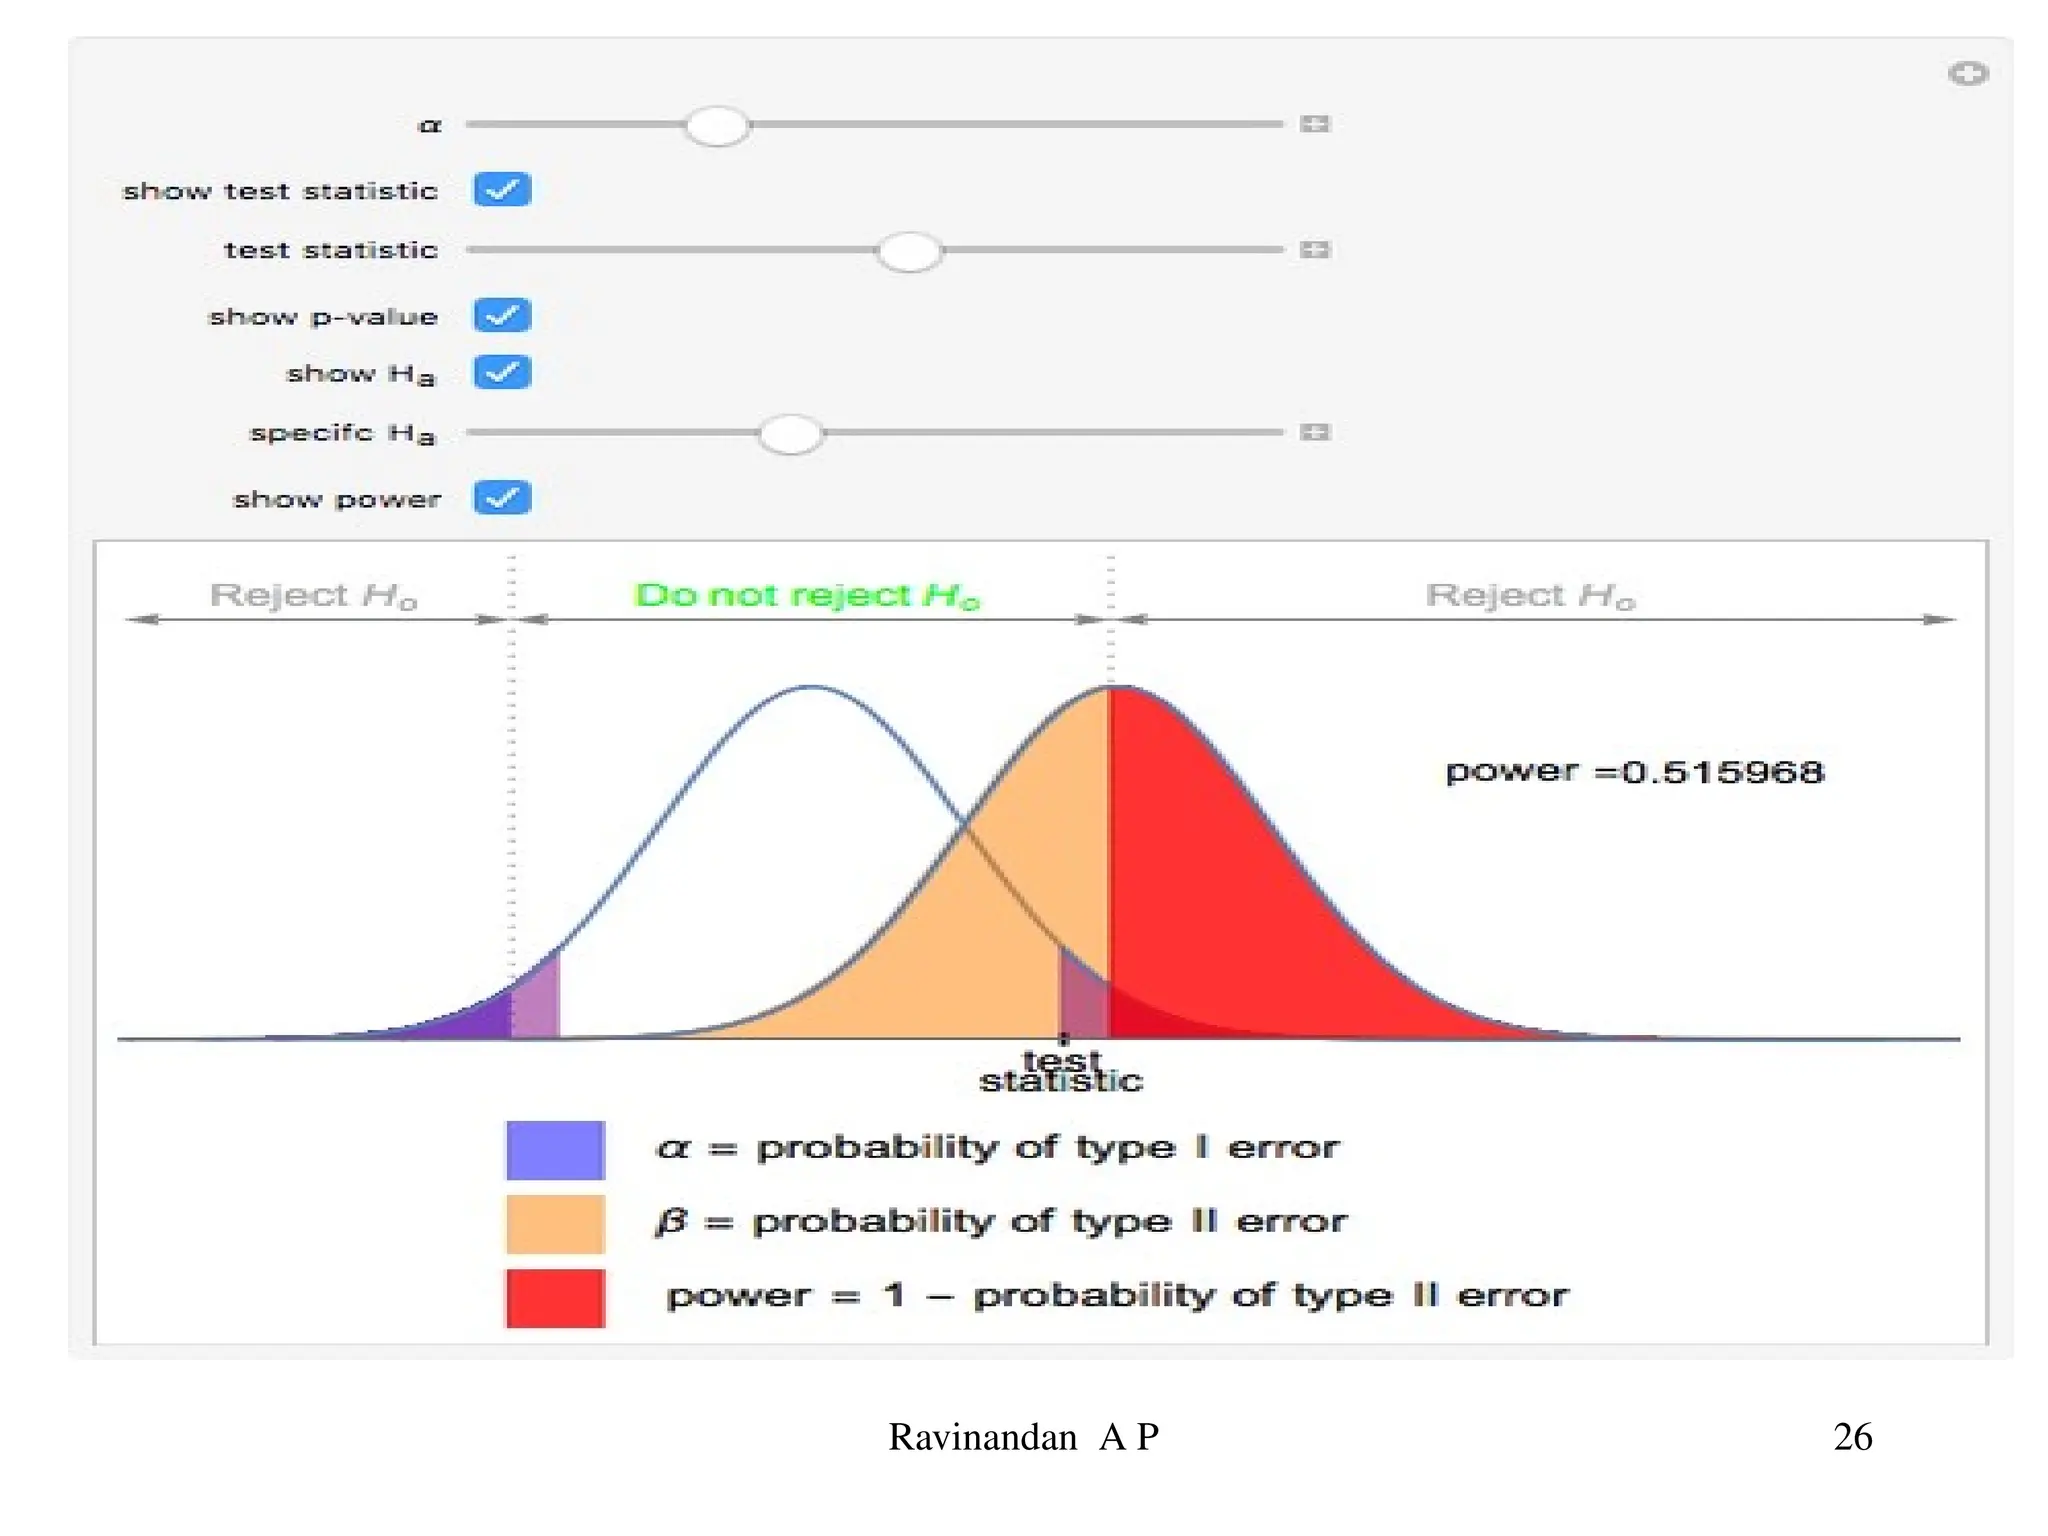Toggle the show p-value checkbox
Image resolution: width=2048 pixels, height=1536 pixels.
tap(502, 315)
